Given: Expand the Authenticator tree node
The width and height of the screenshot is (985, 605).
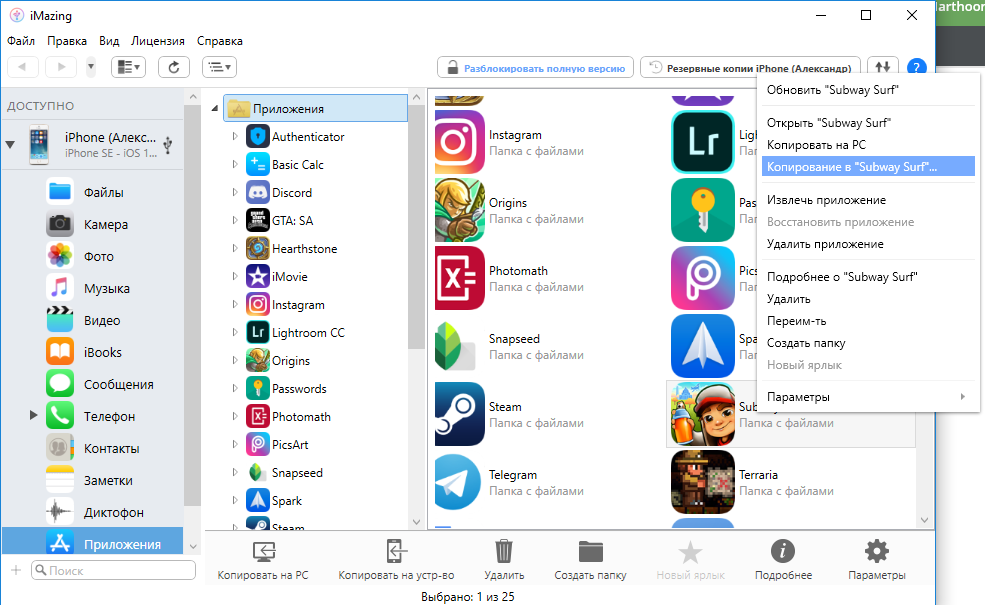Looking at the screenshot, I should (234, 136).
